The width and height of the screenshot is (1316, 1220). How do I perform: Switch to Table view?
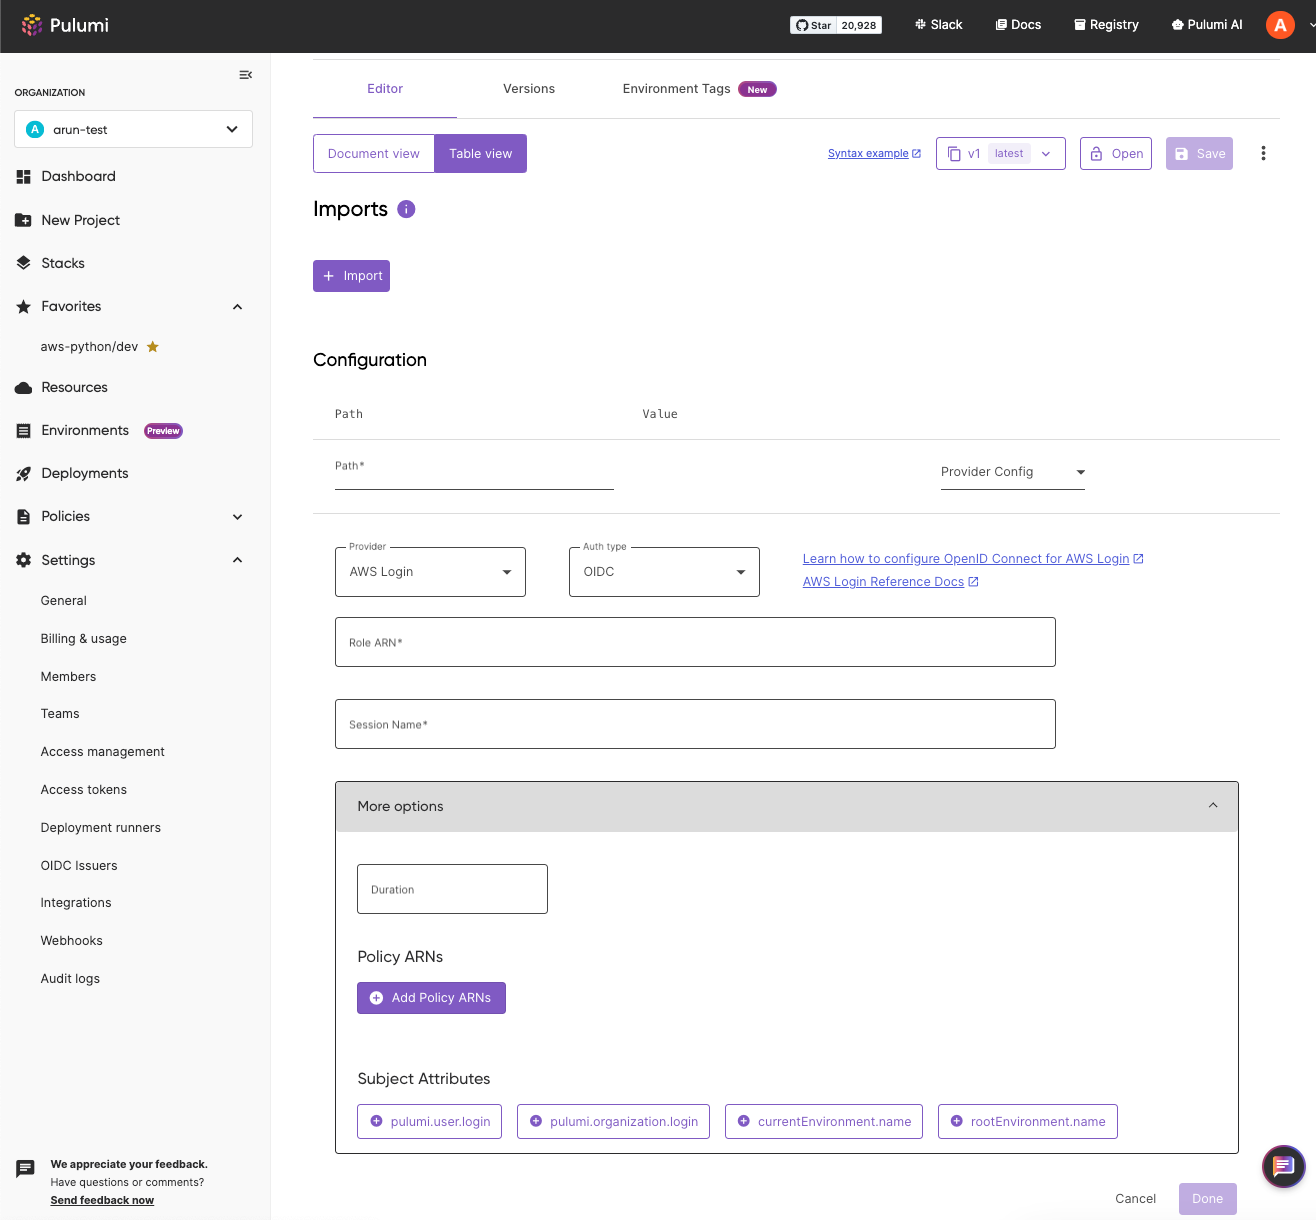pos(481,154)
